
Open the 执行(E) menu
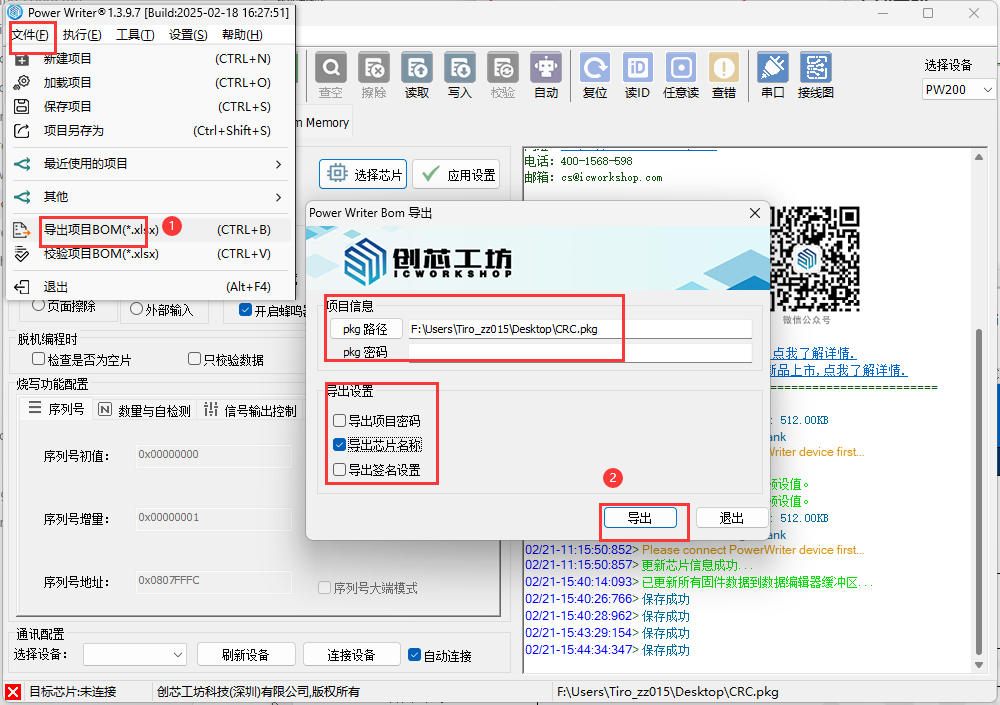tap(82, 34)
